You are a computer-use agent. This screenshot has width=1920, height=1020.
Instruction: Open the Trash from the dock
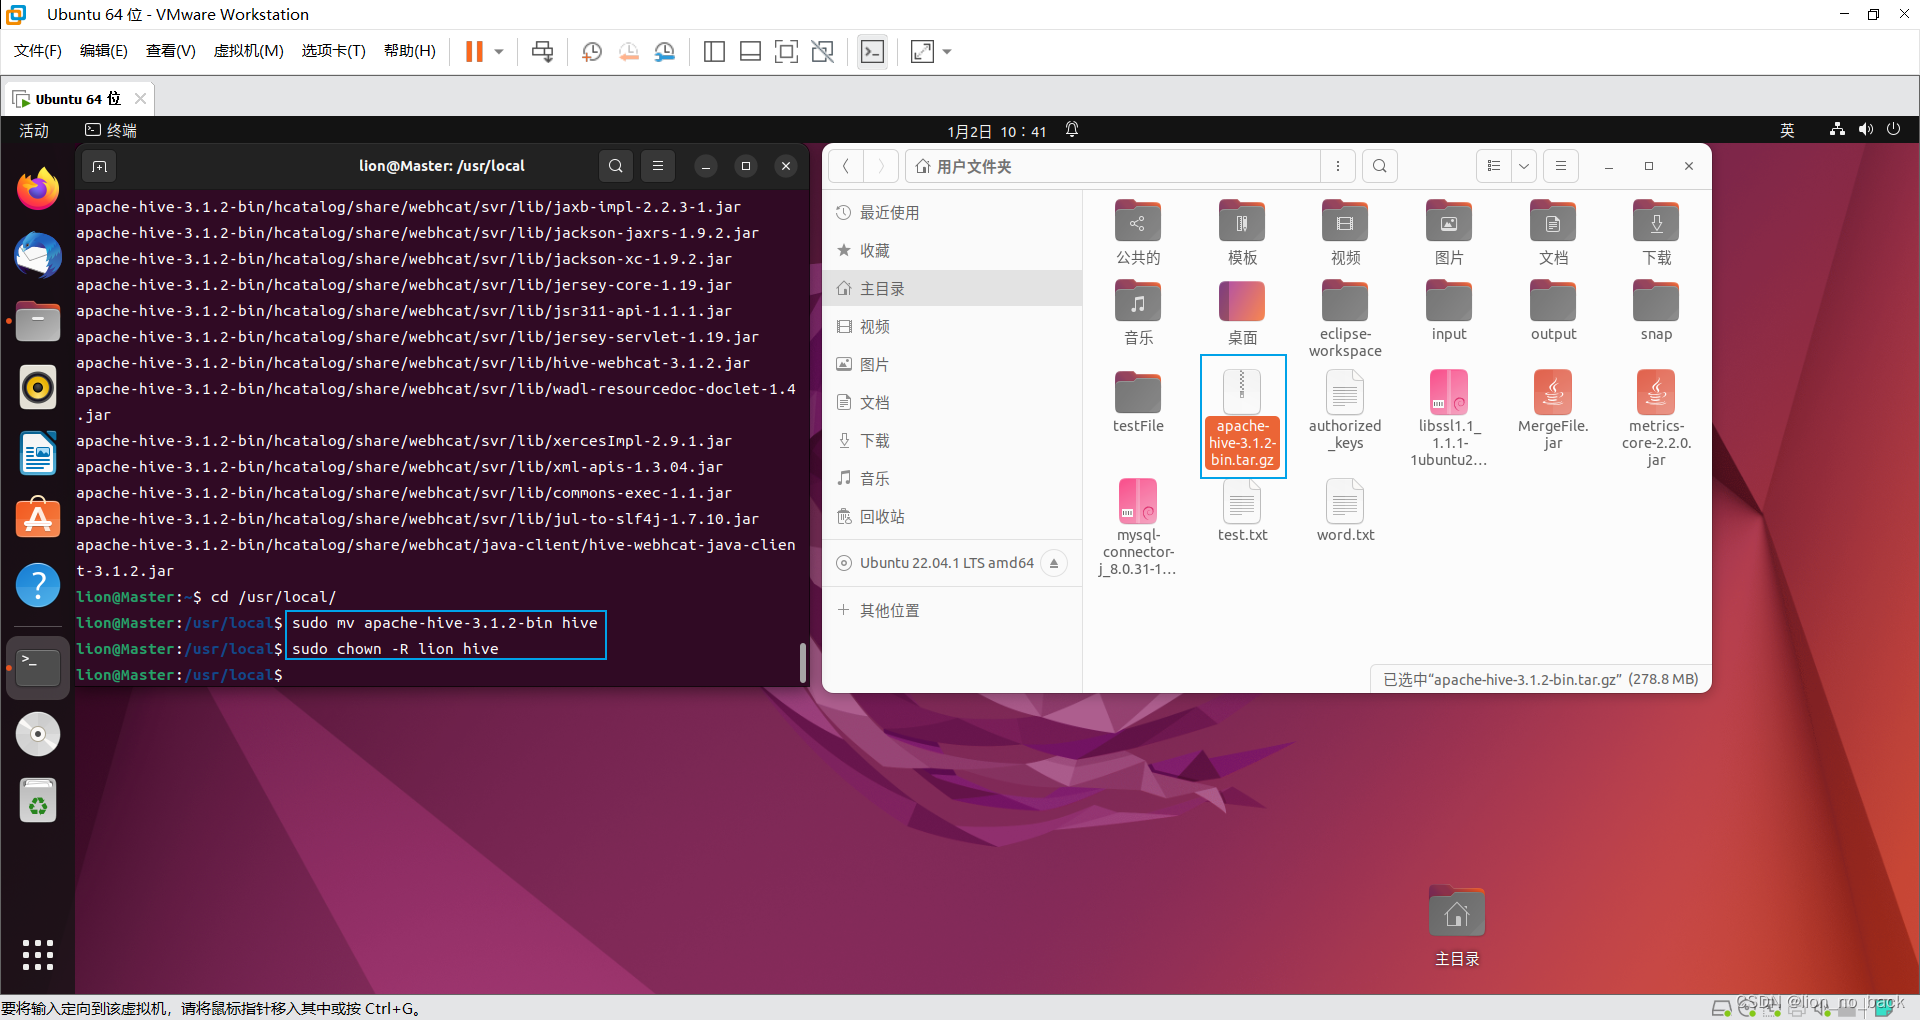tap(38, 801)
